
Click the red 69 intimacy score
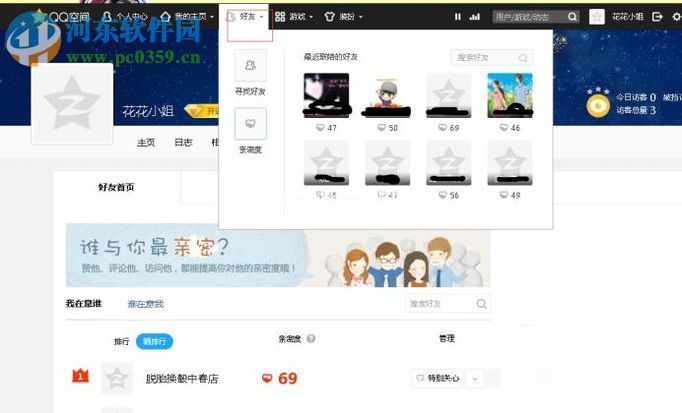point(287,379)
